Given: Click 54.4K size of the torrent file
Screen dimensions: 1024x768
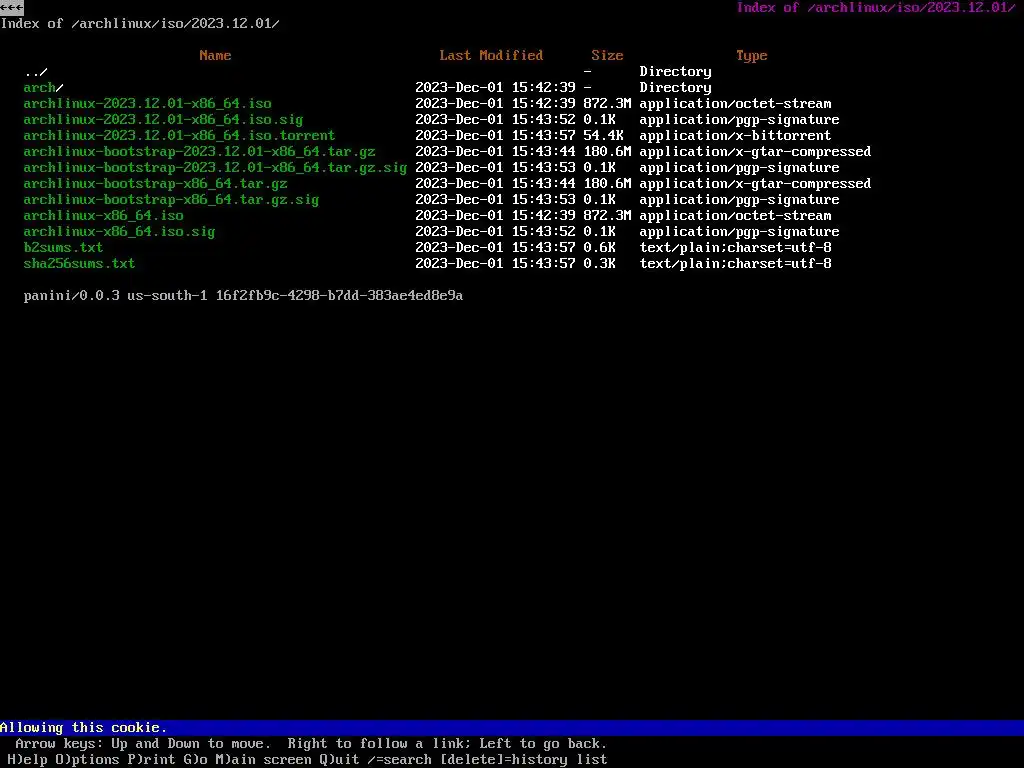Looking at the screenshot, I should (603, 136).
